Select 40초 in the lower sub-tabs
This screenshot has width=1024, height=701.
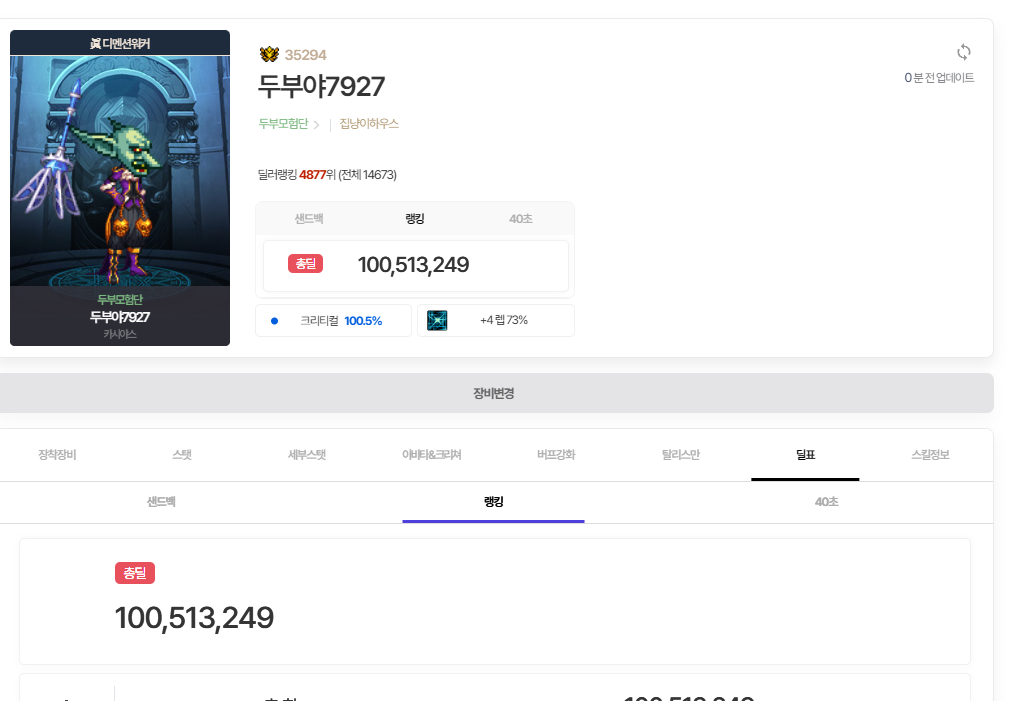click(826, 502)
